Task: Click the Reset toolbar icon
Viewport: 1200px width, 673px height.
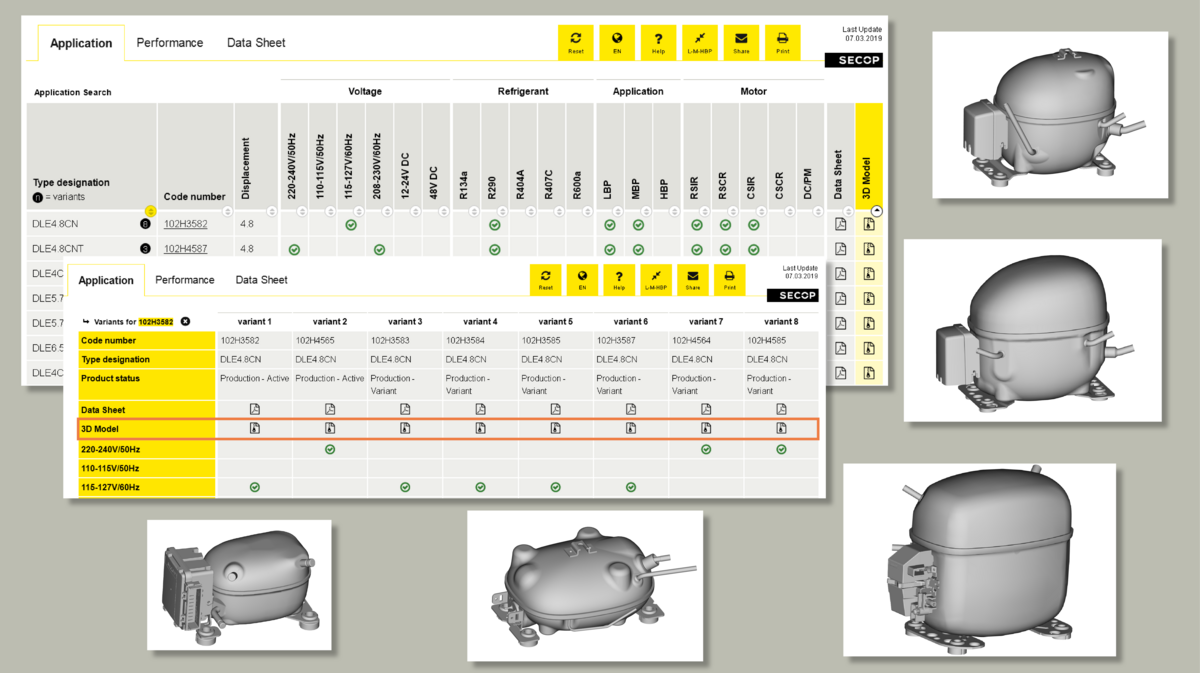Action: click(576, 42)
